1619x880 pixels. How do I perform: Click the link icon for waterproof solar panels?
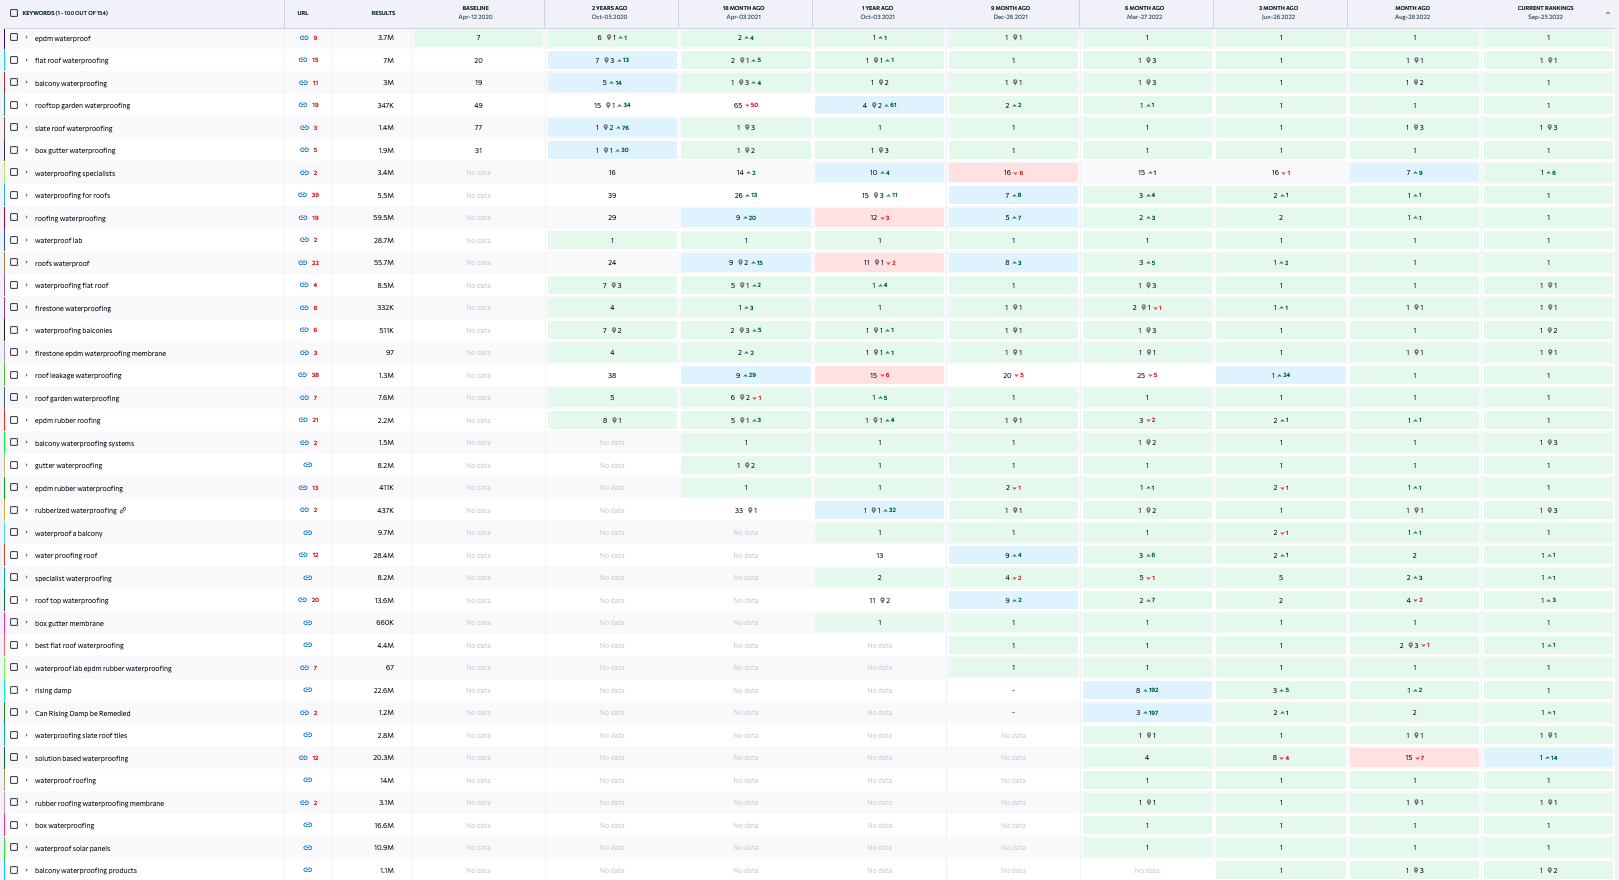[x=307, y=848]
